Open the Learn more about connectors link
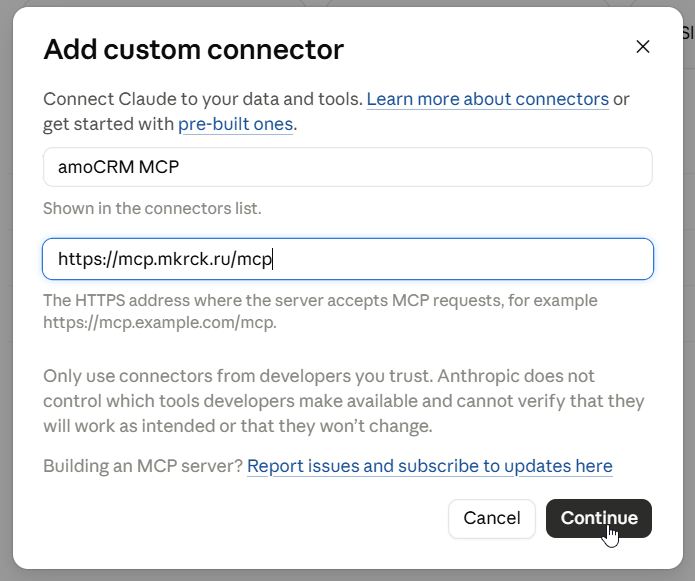Screen dimensions: 695x581 click(x=488, y=99)
